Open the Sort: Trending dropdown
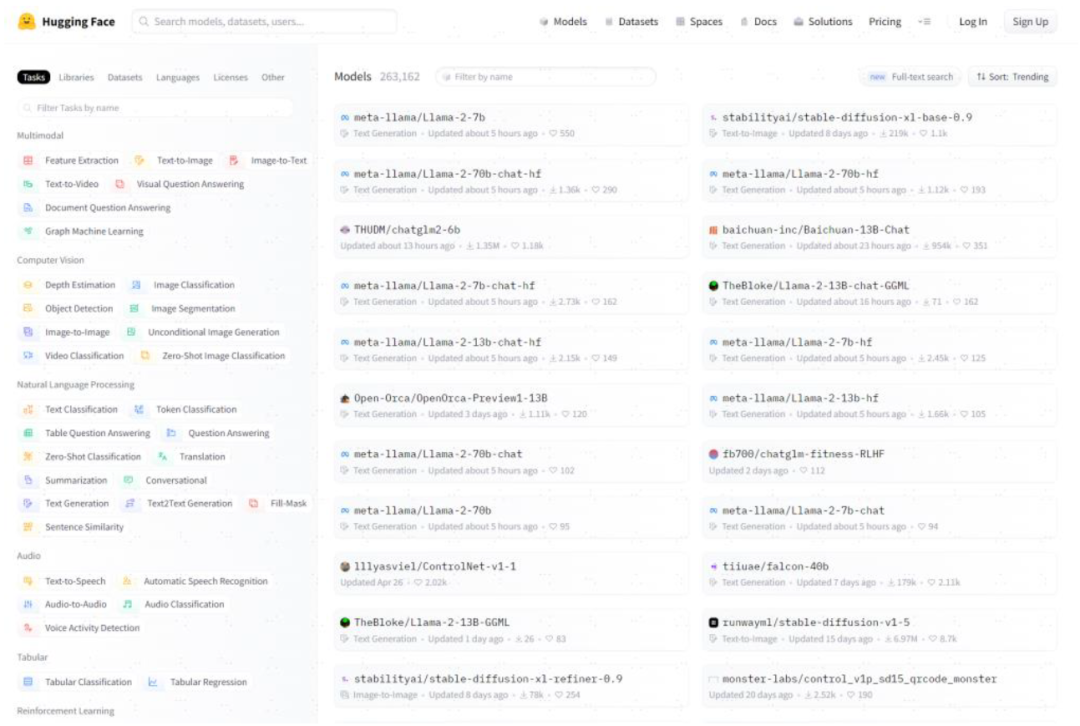 coord(1012,77)
